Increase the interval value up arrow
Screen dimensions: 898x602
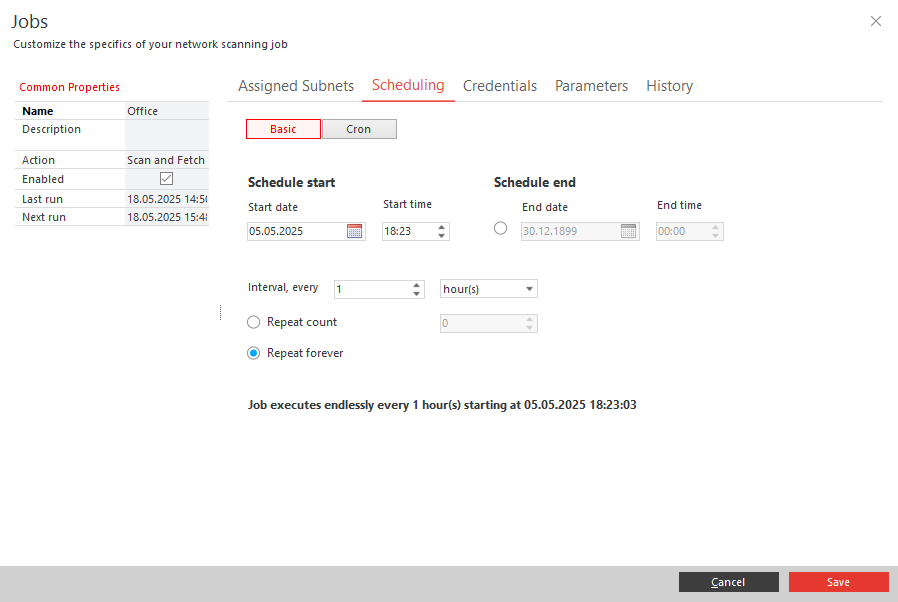(416, 285)
